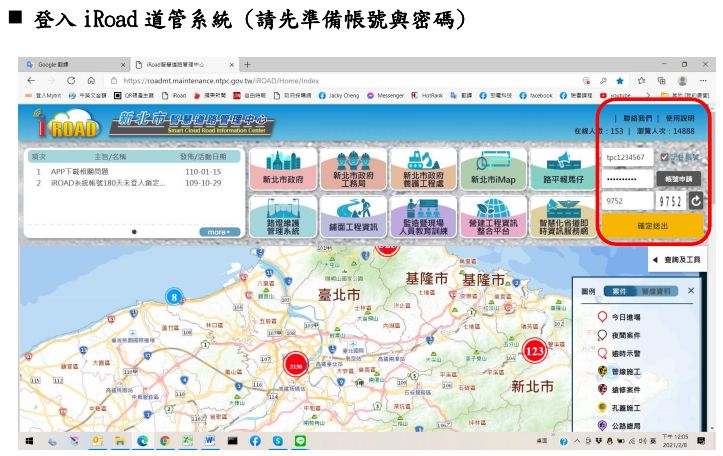Open the 新北市政府工務局 tile
The image size is (723, 456).
click(353, 169)
